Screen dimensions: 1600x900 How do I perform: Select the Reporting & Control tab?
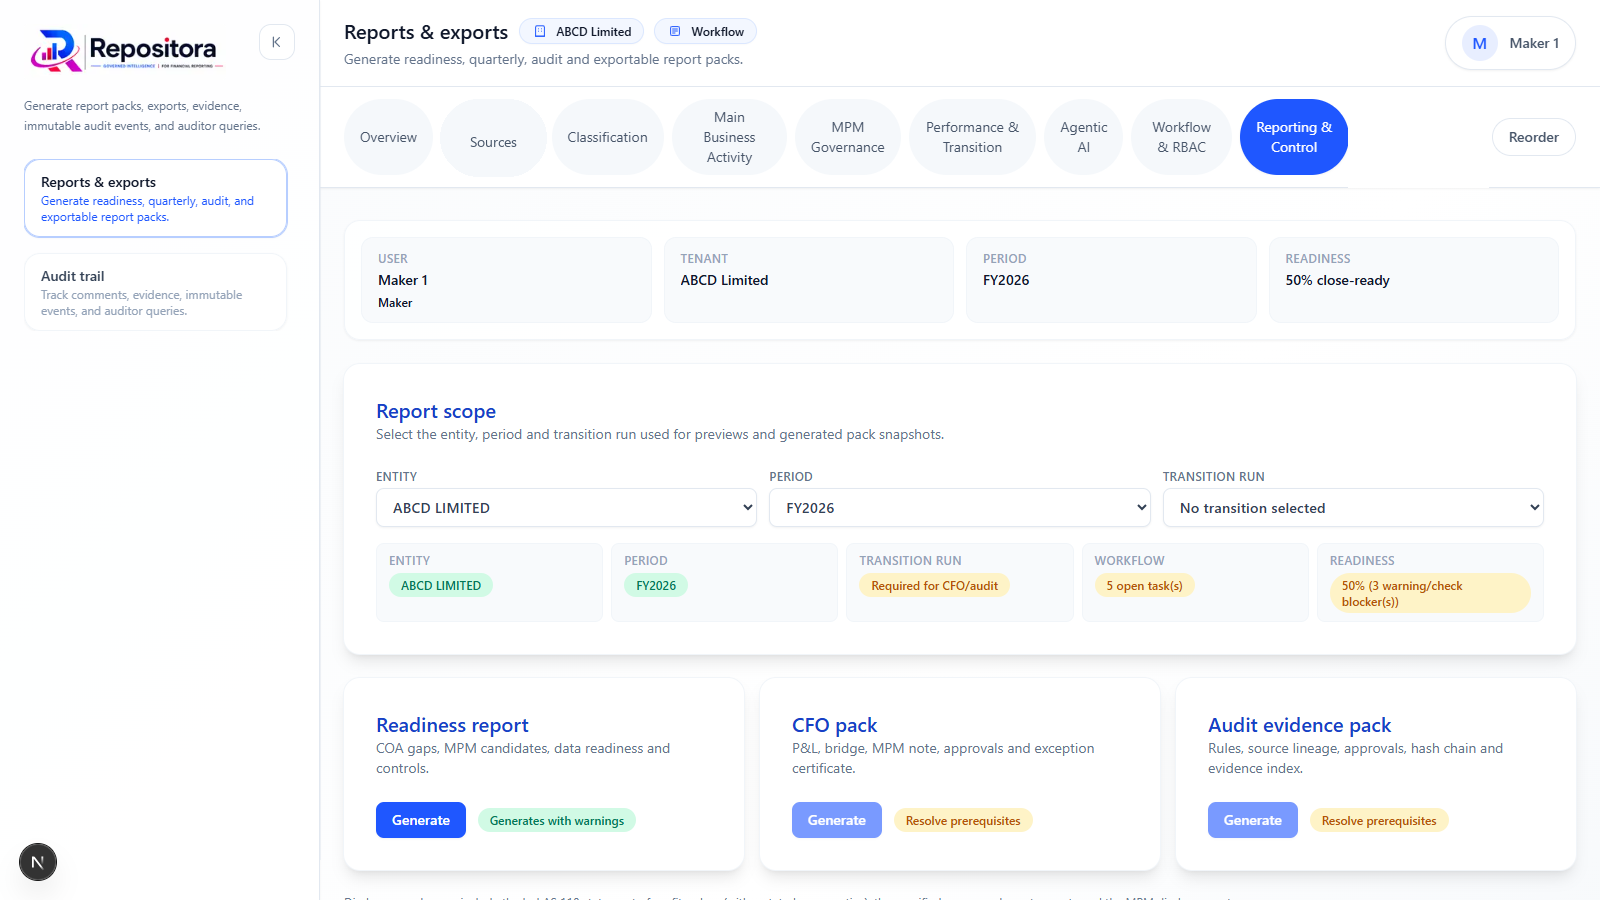(1294, 137)
